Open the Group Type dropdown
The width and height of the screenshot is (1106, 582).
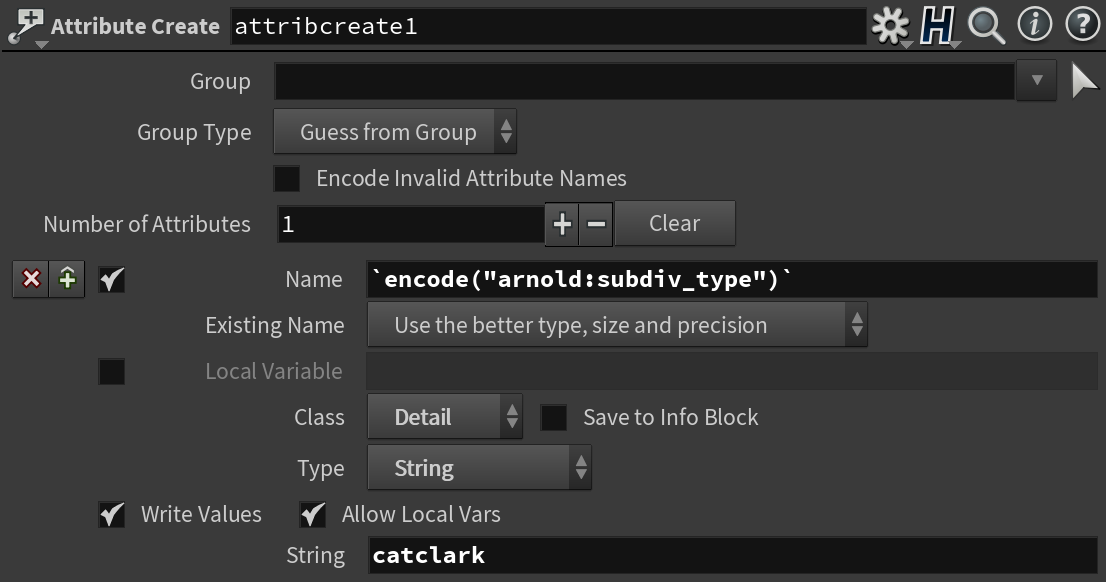tap(394, 133)
